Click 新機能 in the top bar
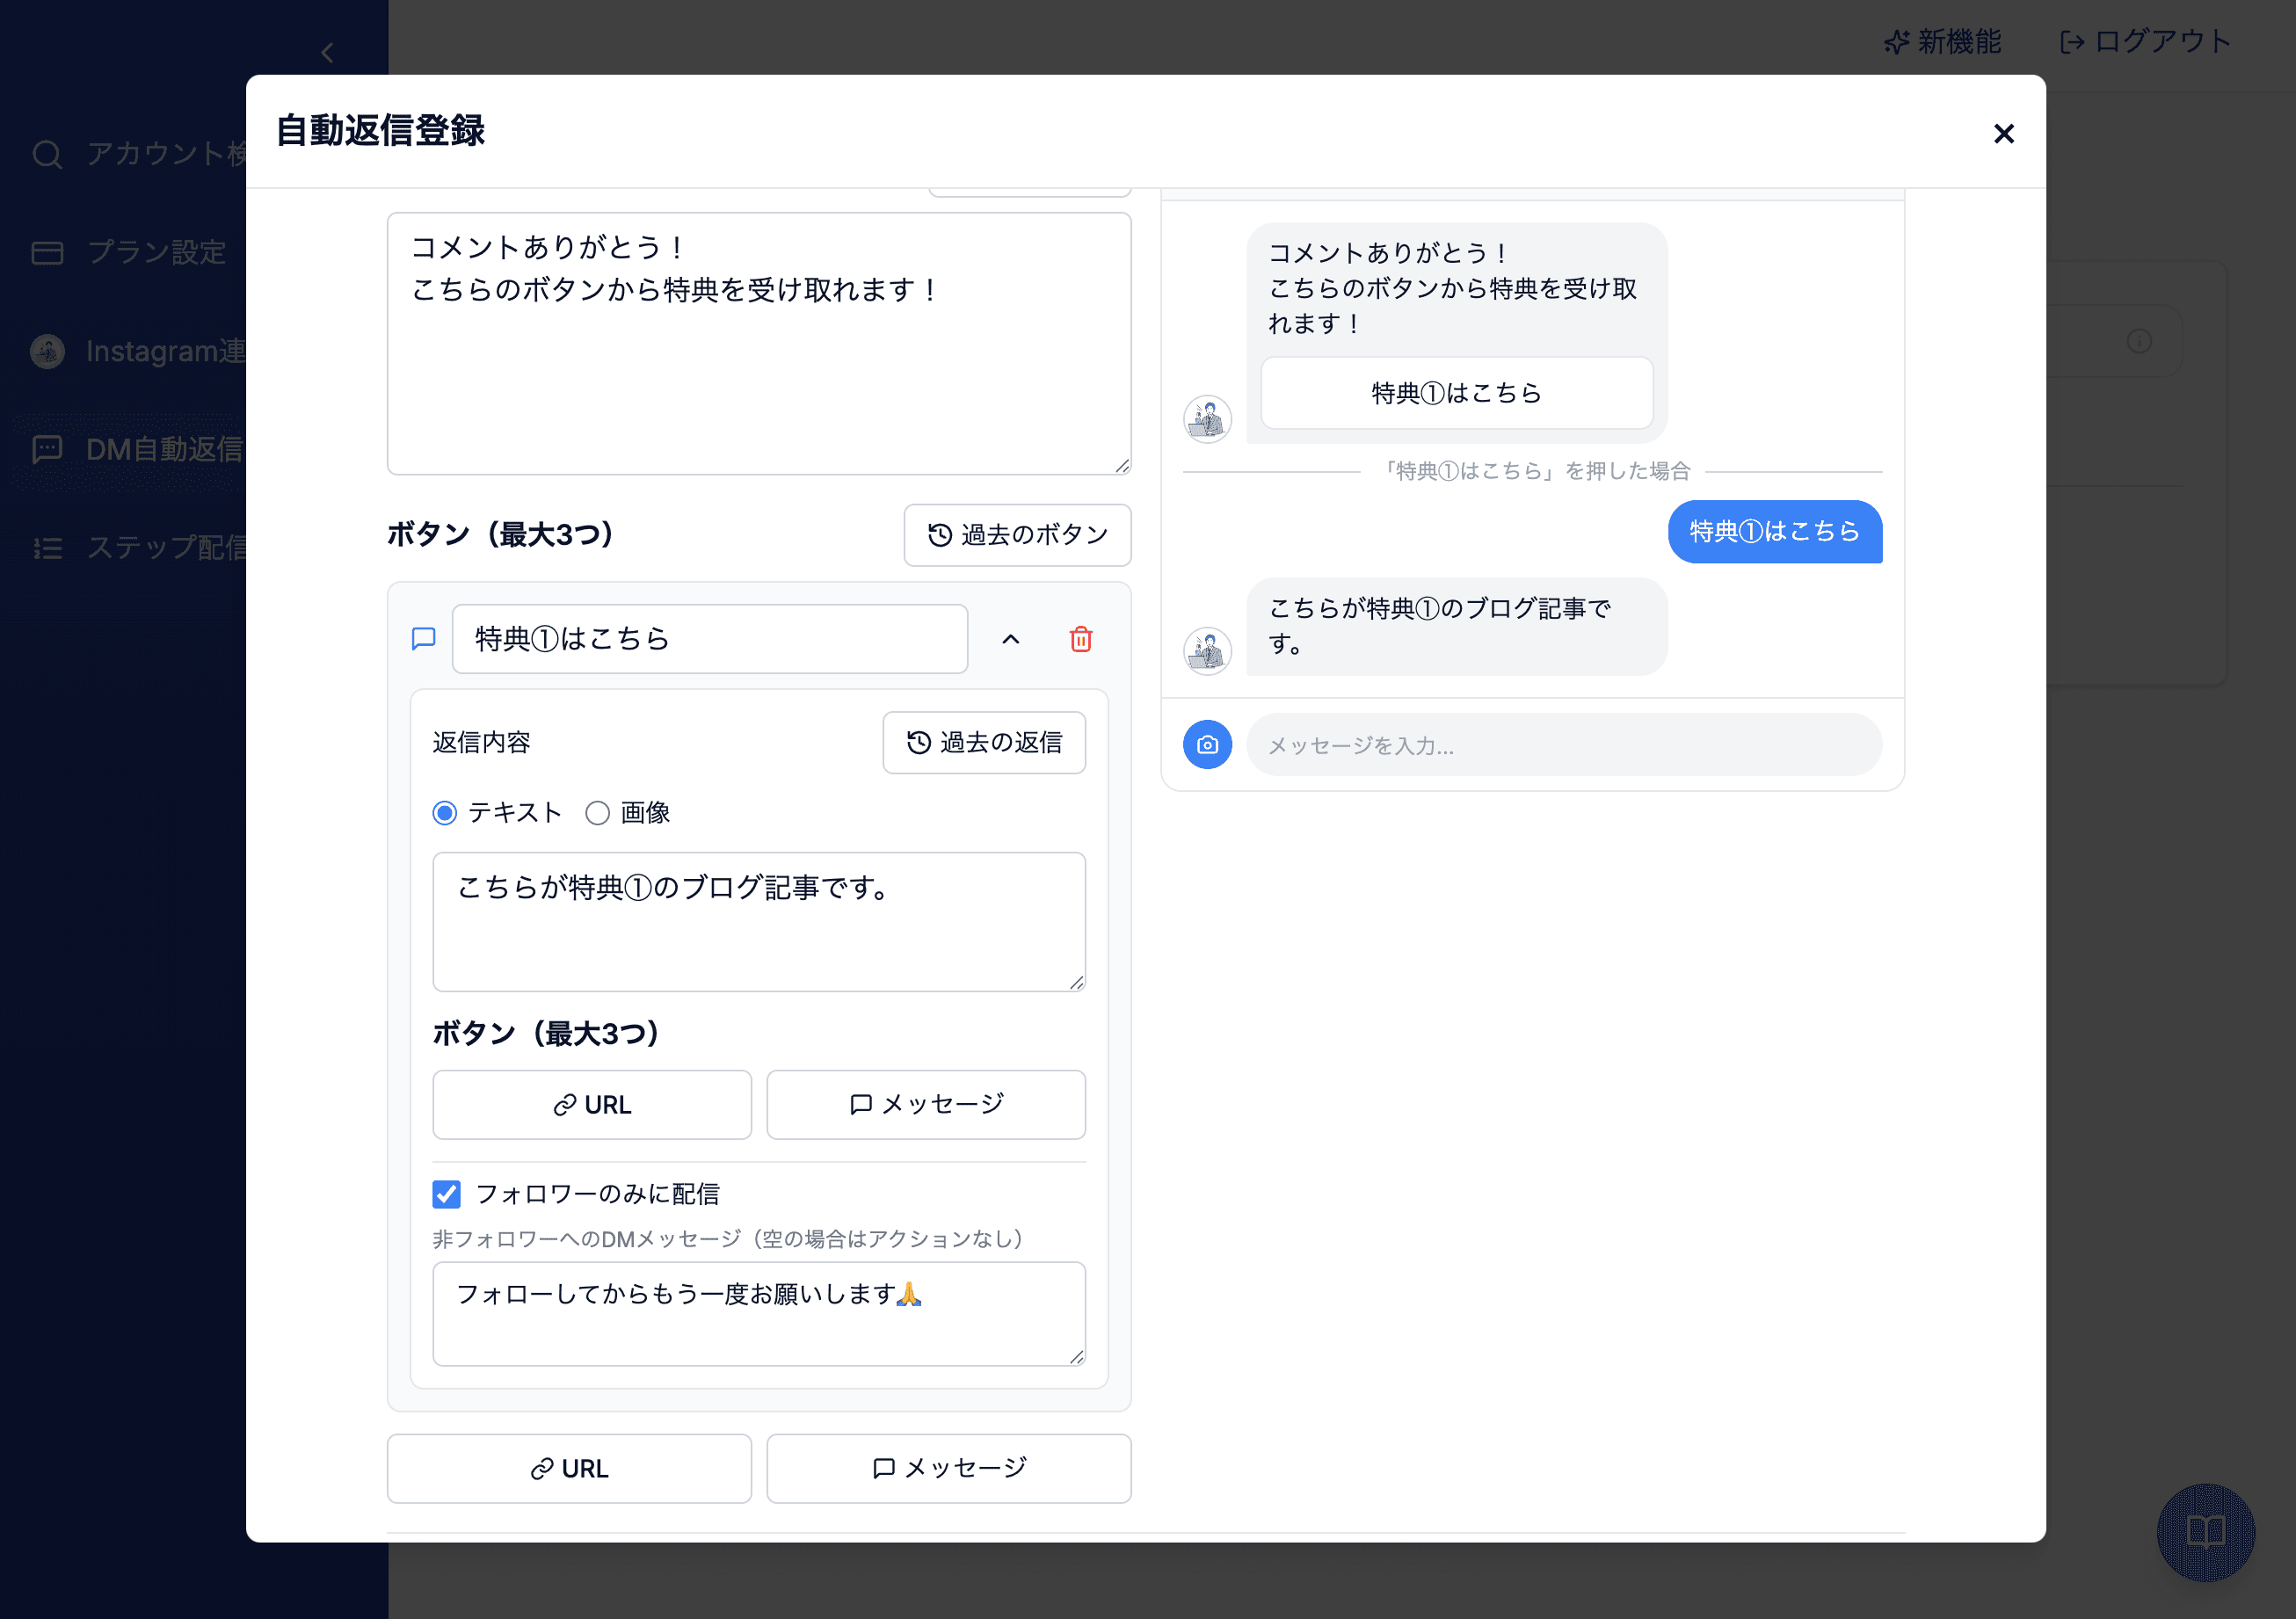The image size is (2296, 1619). 1942,41
